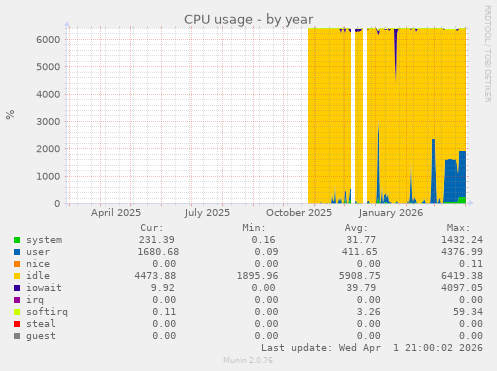Click the 'Avg:' column header
Viewport: 497px width, 371px height.
356,228
